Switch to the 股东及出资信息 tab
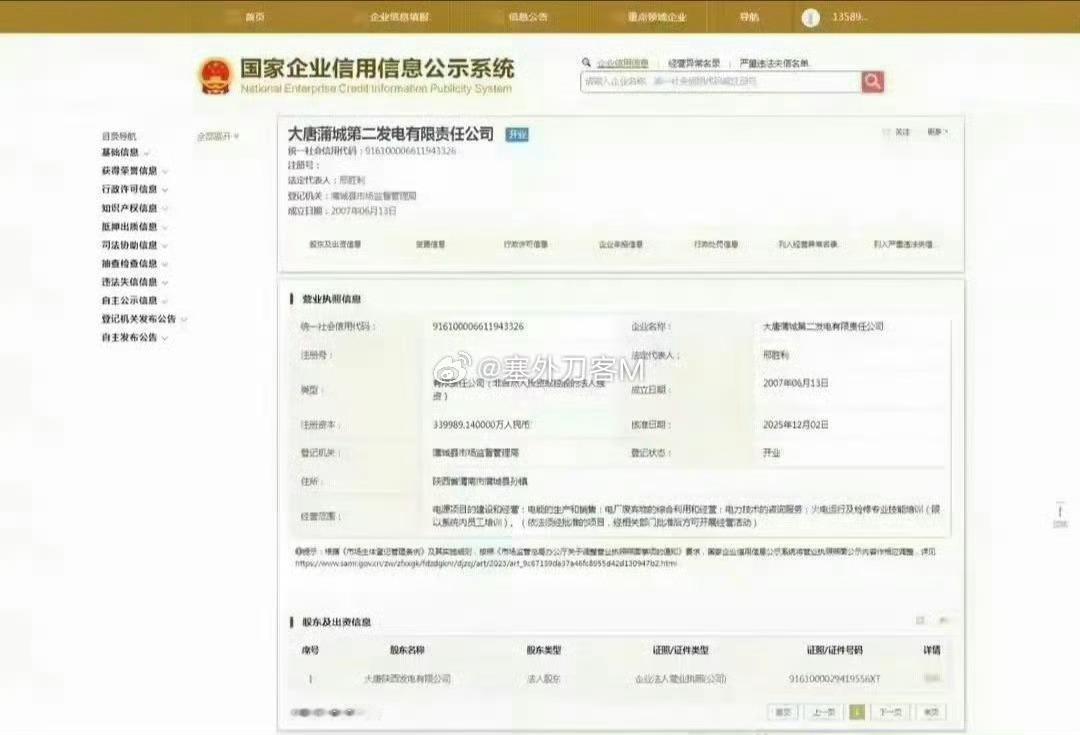Image resolution: width=1080 pixels, height=735 pixels. [x=335, y=245]
